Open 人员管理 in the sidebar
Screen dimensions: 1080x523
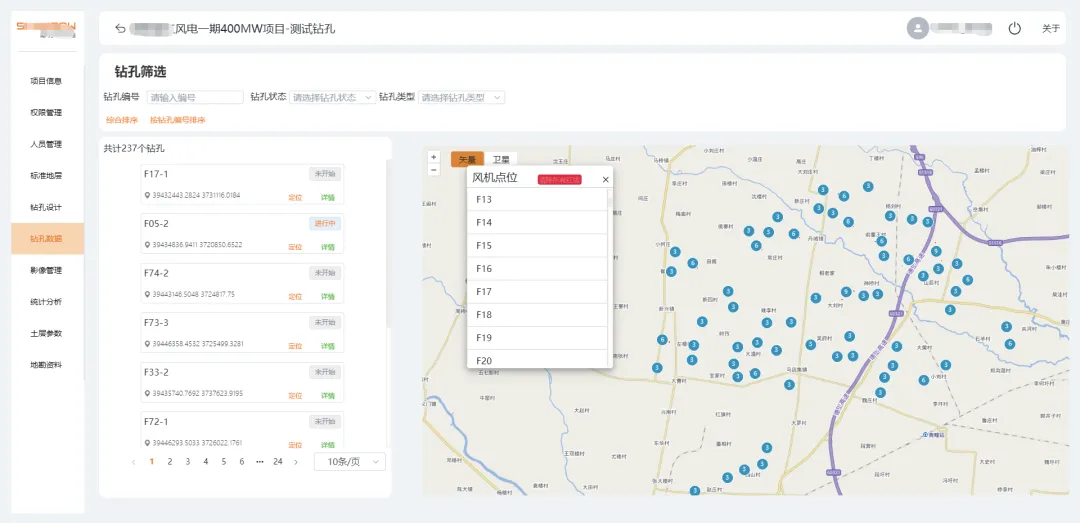pyautogui.click(x=47, y=144)
